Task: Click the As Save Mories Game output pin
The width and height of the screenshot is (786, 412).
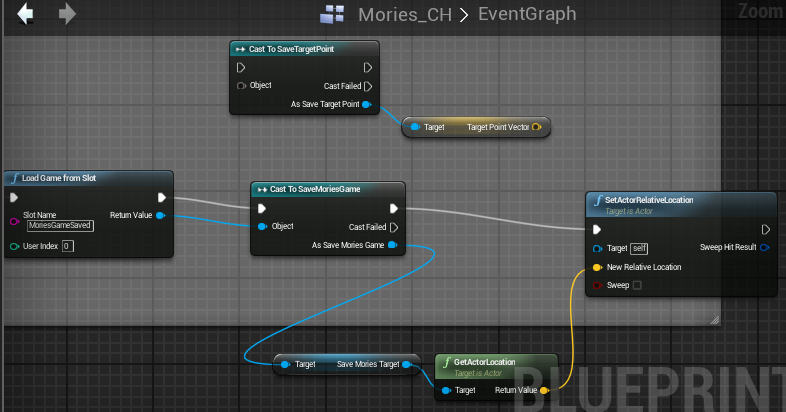Action: tap(393, 245)
